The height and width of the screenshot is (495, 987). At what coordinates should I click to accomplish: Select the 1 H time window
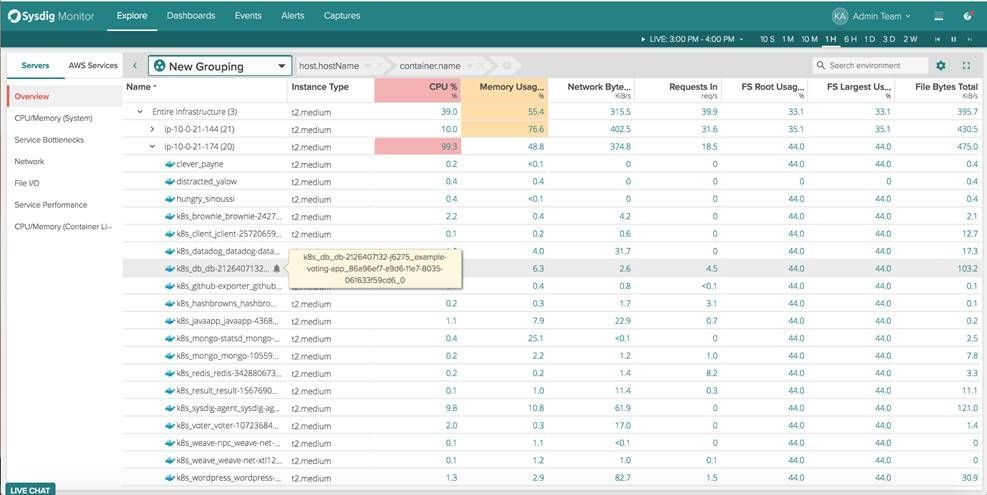tap(830, 39)
